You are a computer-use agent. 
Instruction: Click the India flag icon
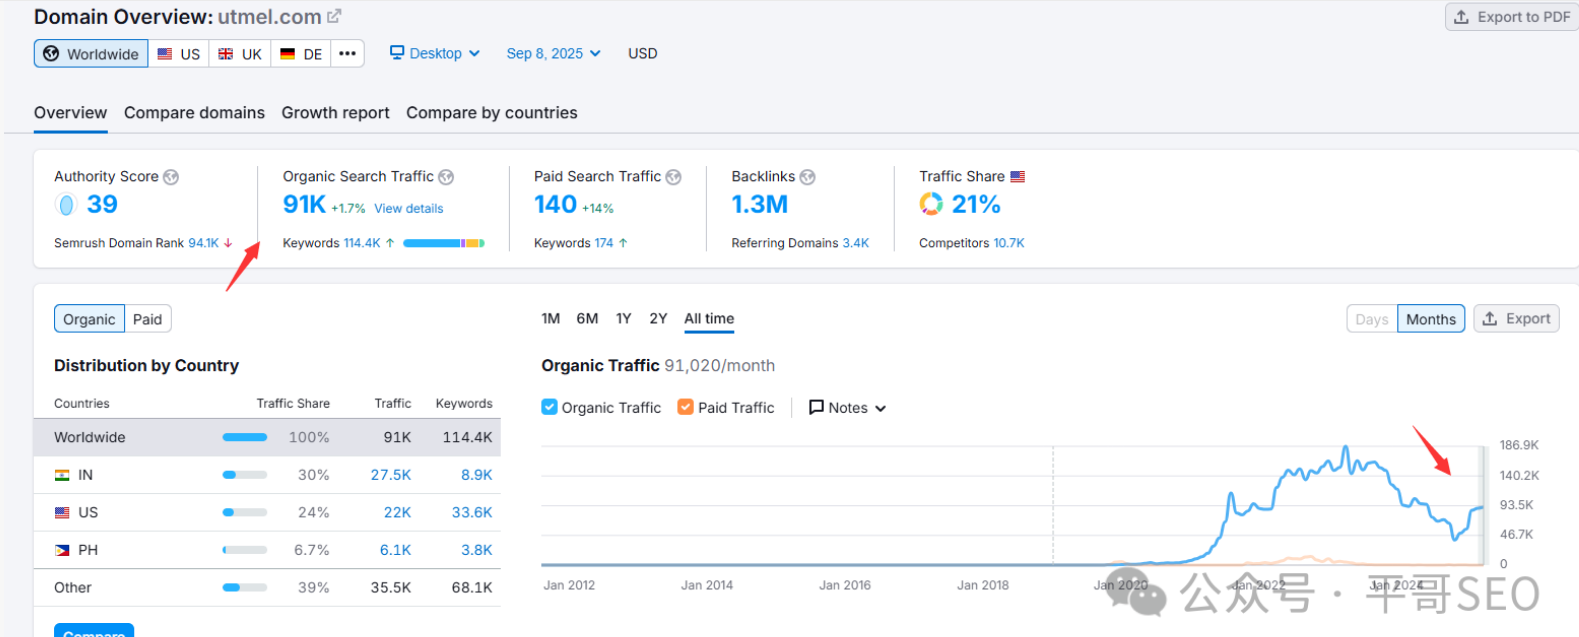click(62, 475)
